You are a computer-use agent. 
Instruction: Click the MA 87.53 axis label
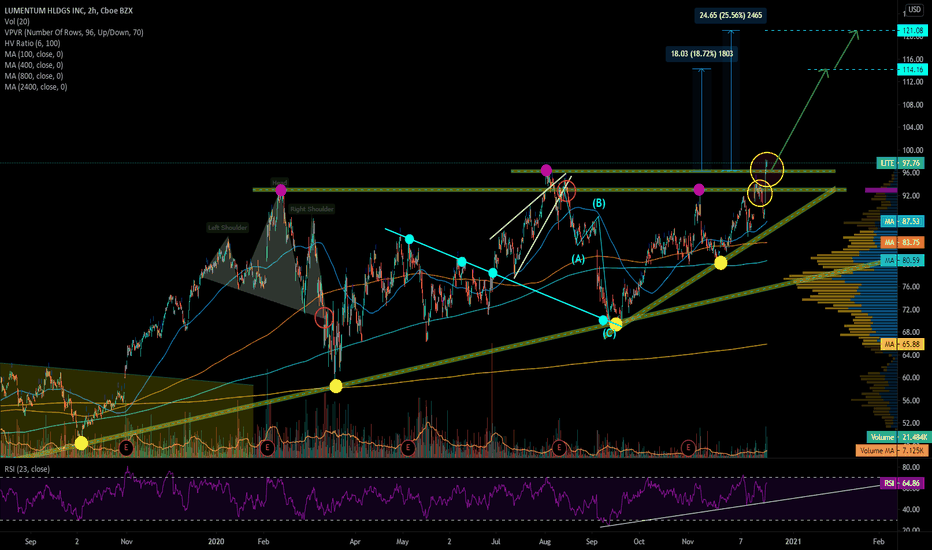(902, 221)
